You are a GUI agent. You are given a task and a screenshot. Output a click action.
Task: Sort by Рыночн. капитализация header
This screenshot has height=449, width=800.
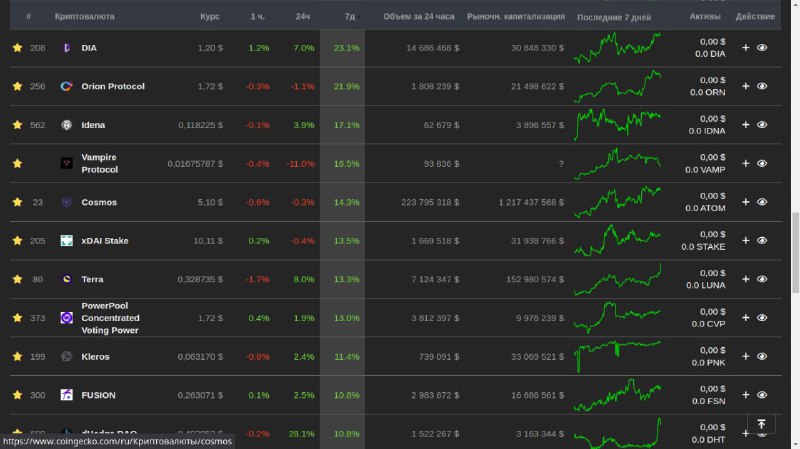tap(516, 16)
